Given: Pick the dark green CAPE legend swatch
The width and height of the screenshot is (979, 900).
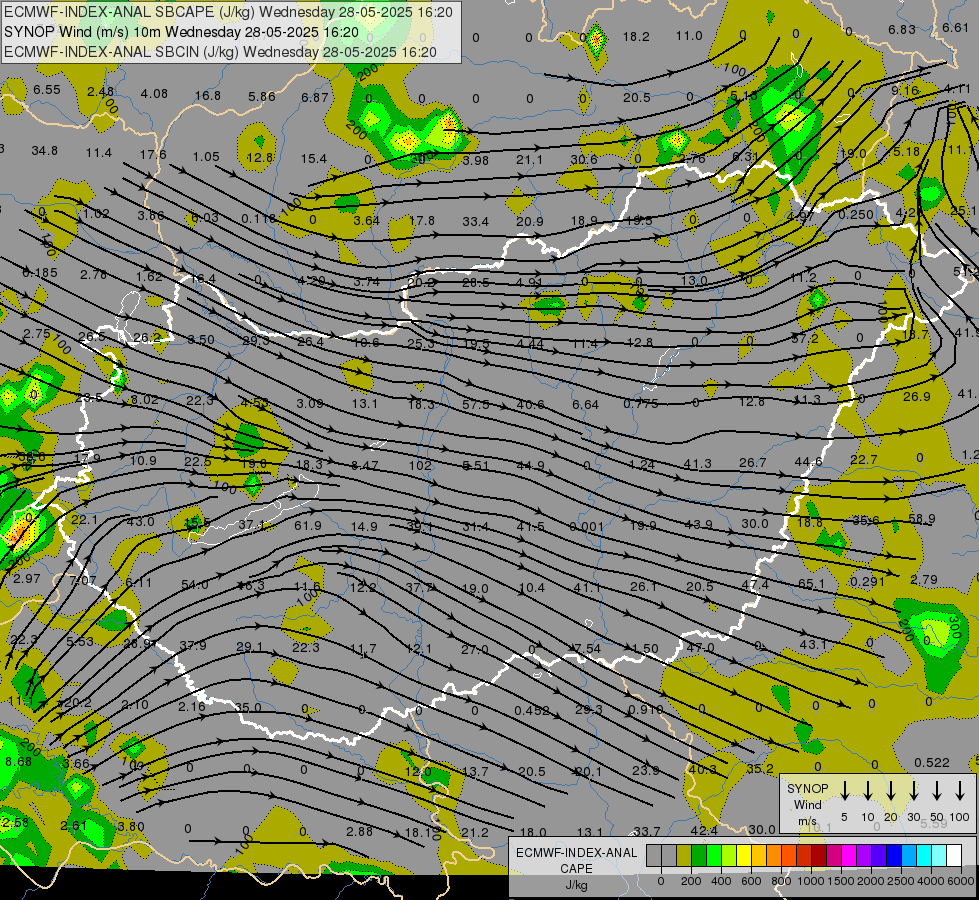Looking at the screenshot, I should (699, 855).
